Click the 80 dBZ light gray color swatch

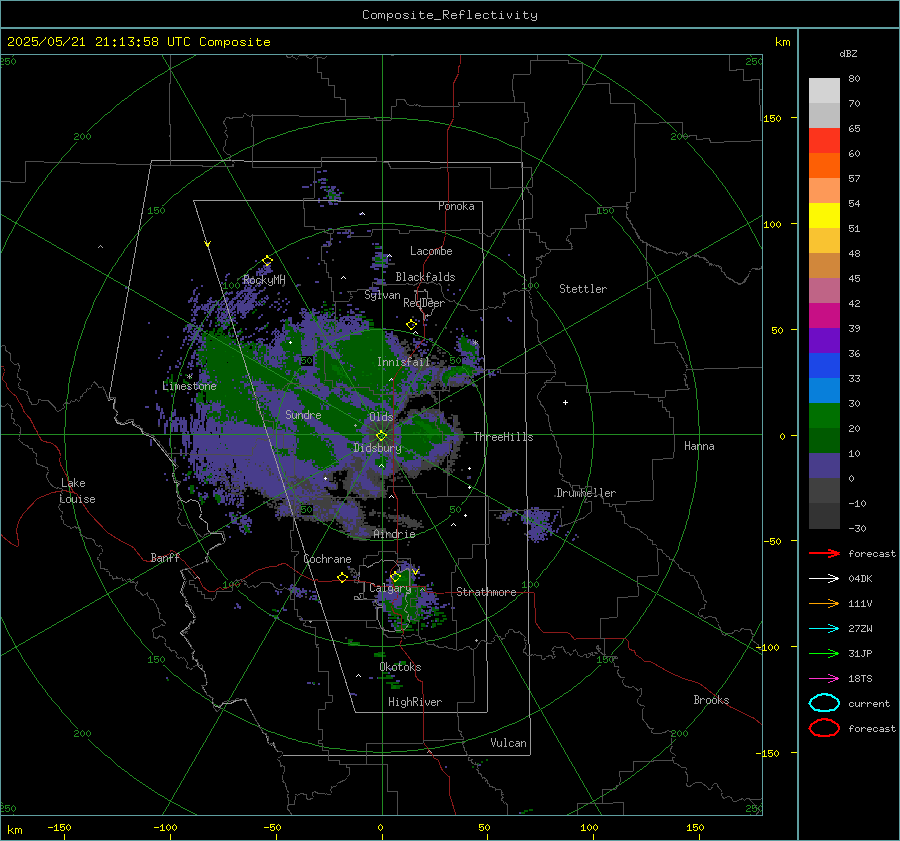tap(824, 90)
